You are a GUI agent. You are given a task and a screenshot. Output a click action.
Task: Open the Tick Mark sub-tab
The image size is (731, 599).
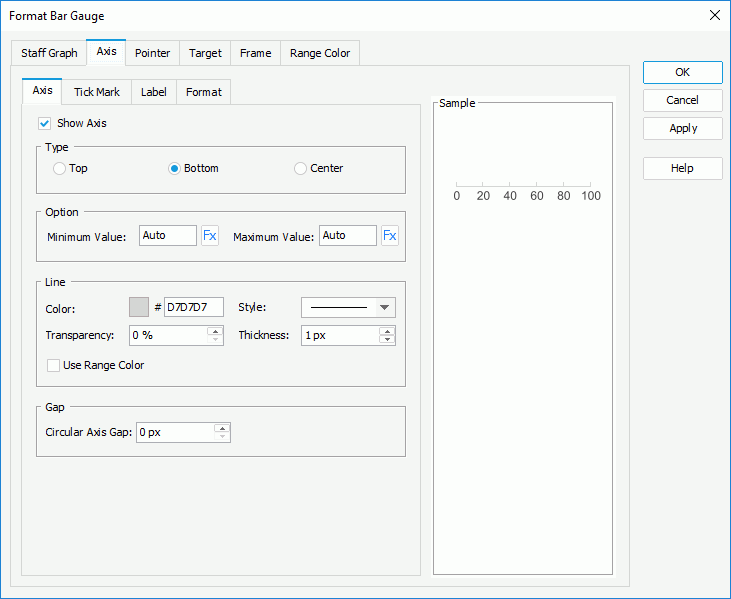pos(97,92)
